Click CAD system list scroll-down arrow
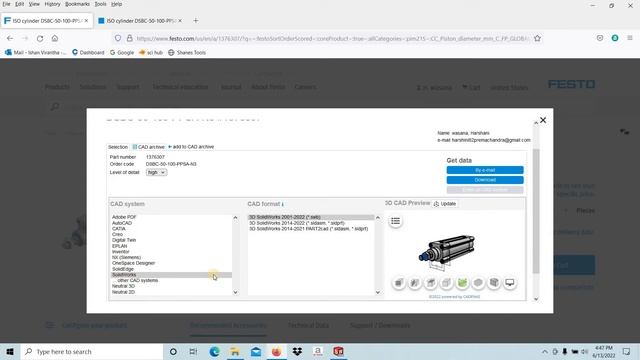640x360 pixels. [x=235, y=292]
